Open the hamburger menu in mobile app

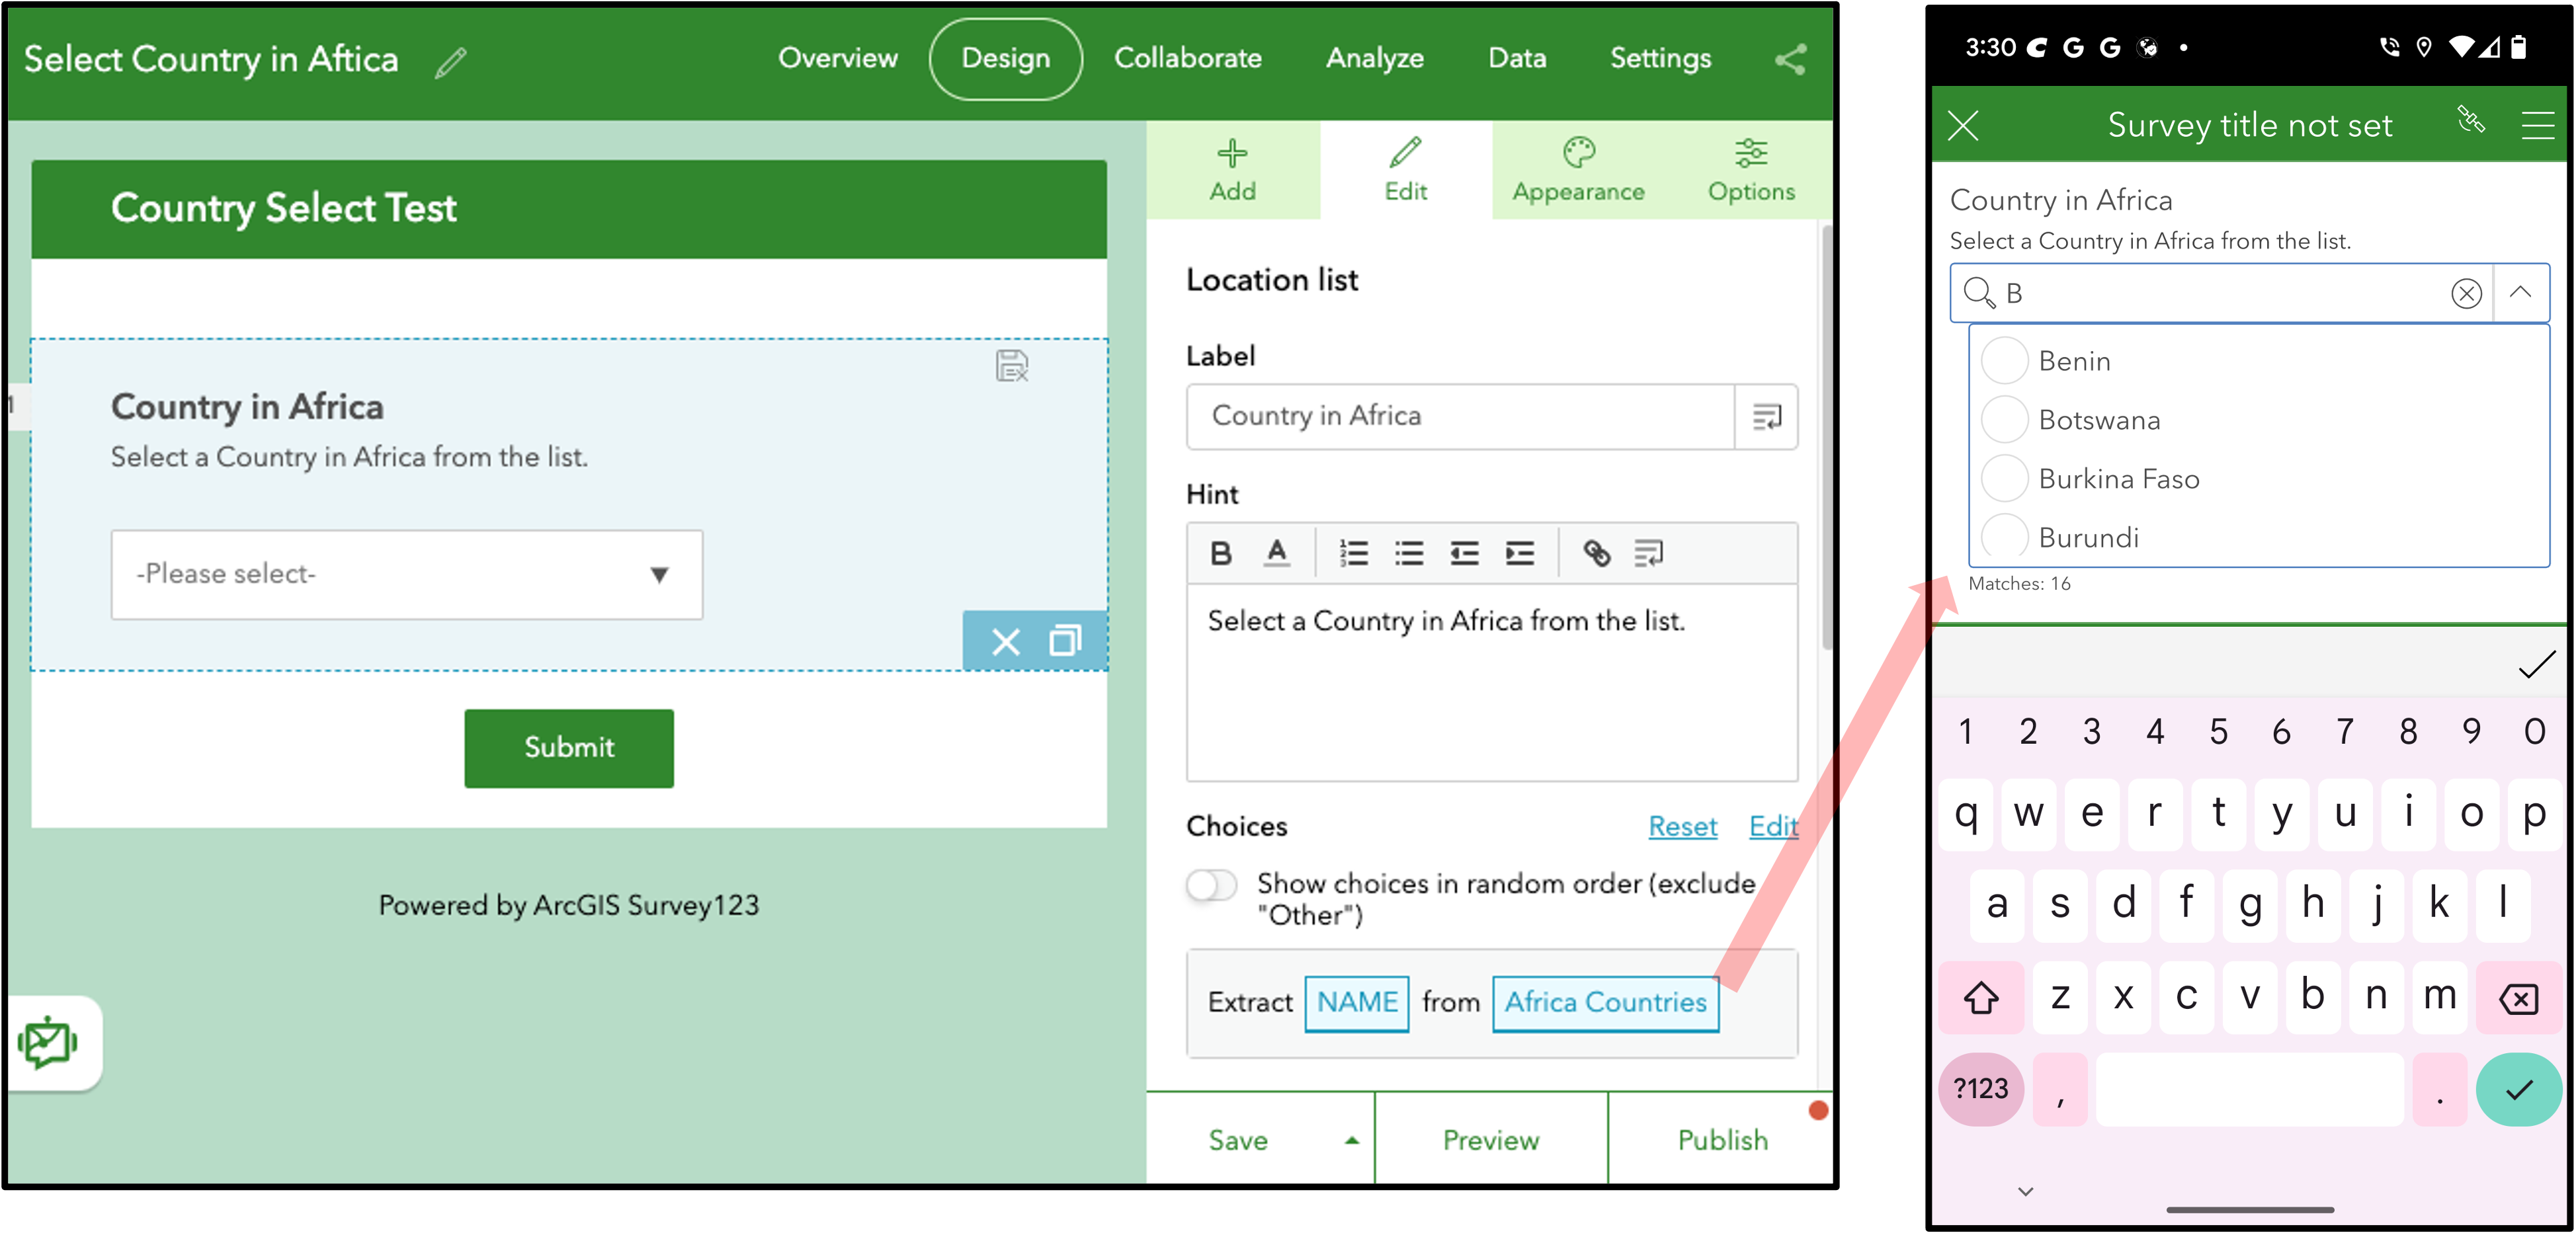(2537, 126)
